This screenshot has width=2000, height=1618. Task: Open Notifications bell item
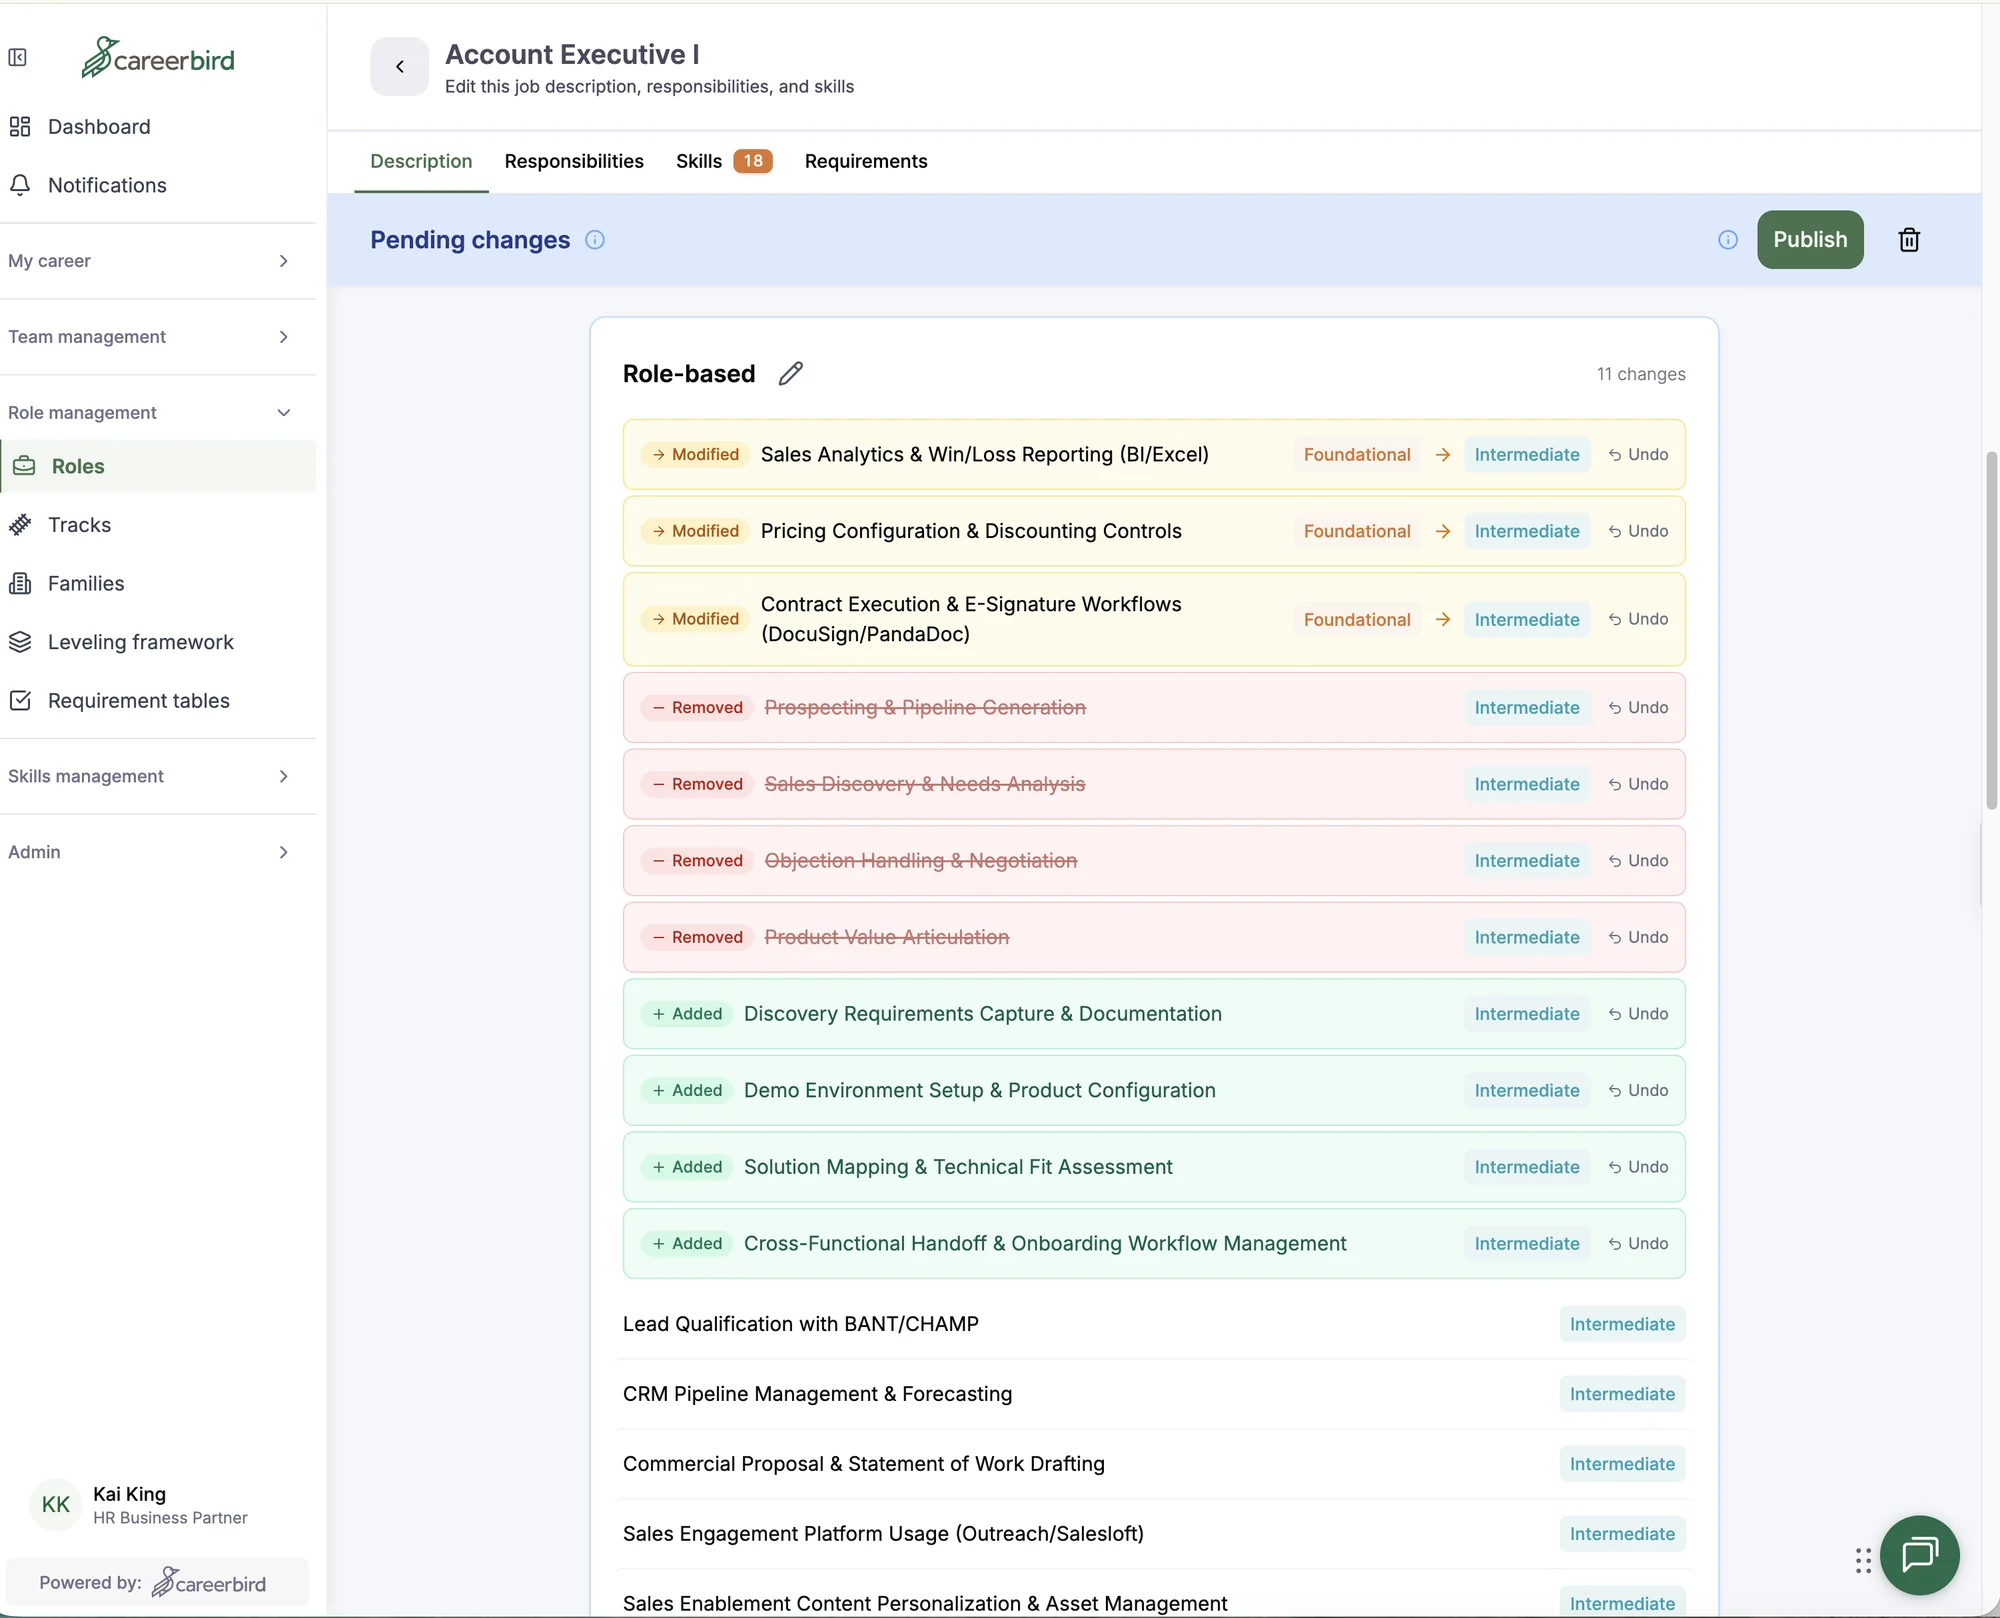point(158,185)
